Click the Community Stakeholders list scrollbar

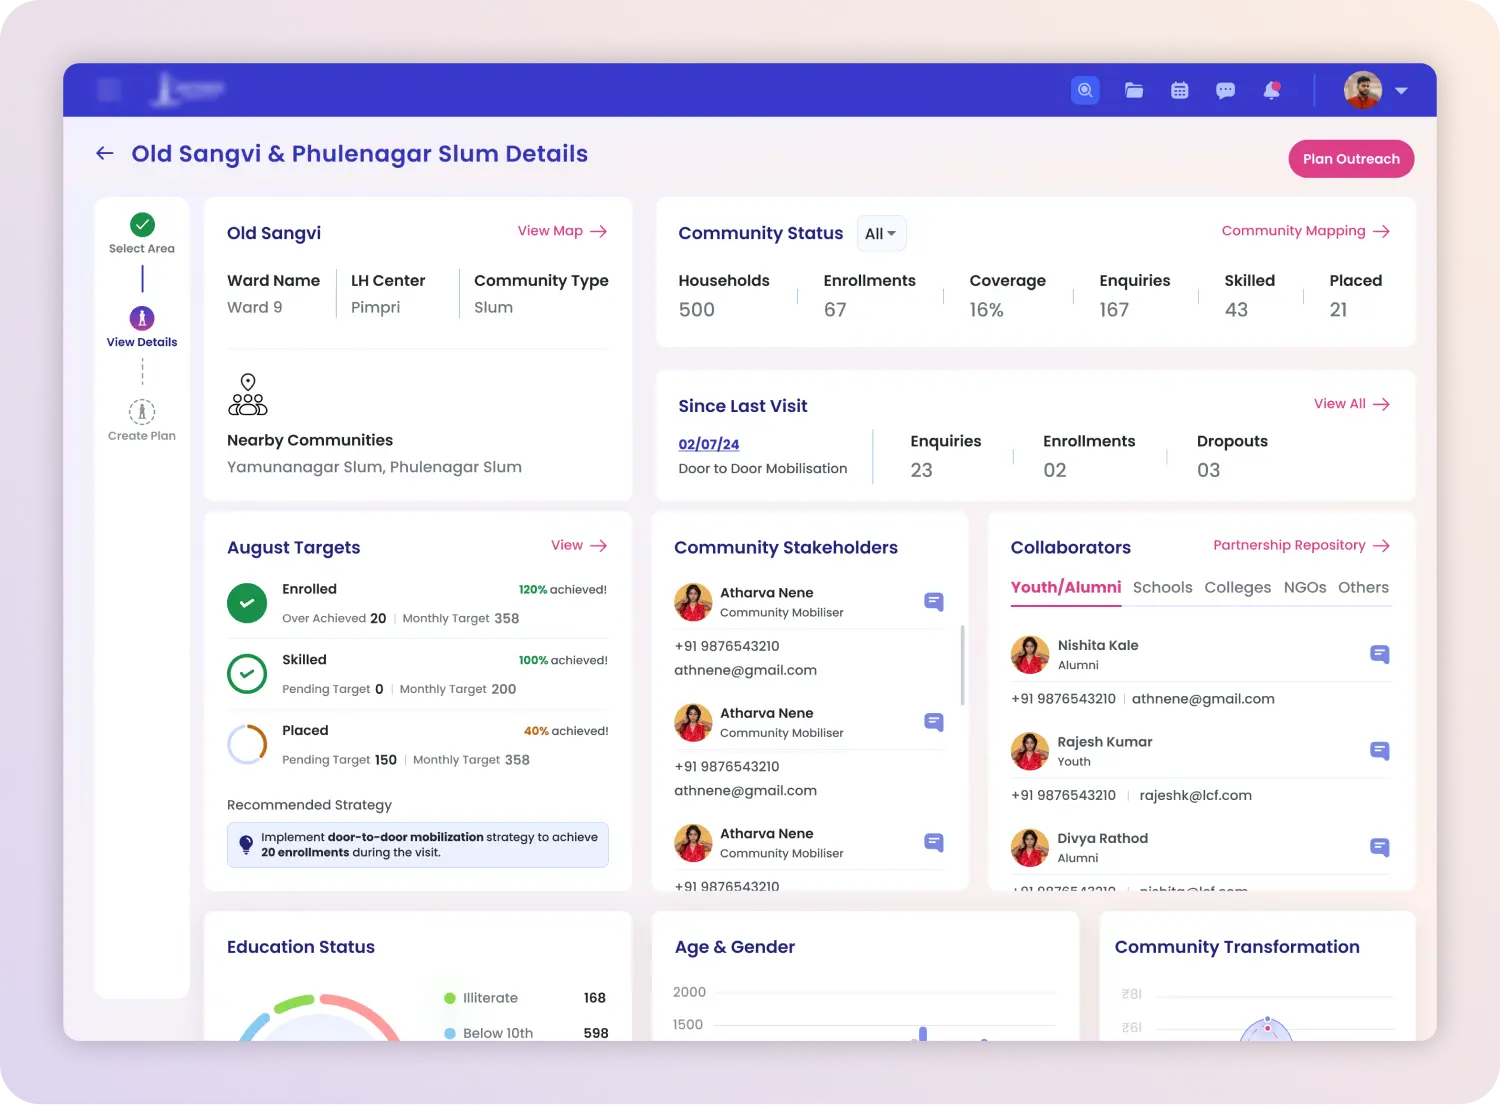pyautogui.click(x=962, y=665)
